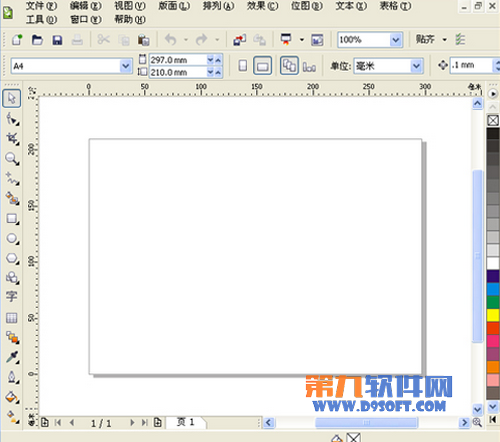Open the 版面 Layout menu
The height and width of the screenshot is (442, 500).
[x=174, y=6]
